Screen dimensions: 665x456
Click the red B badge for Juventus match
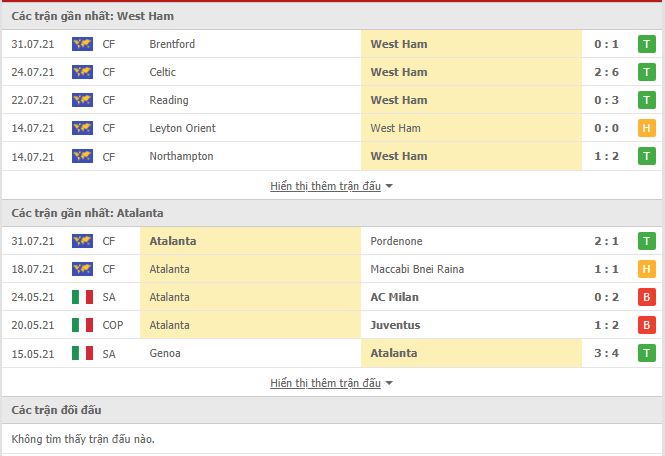[x=646, y=325]
